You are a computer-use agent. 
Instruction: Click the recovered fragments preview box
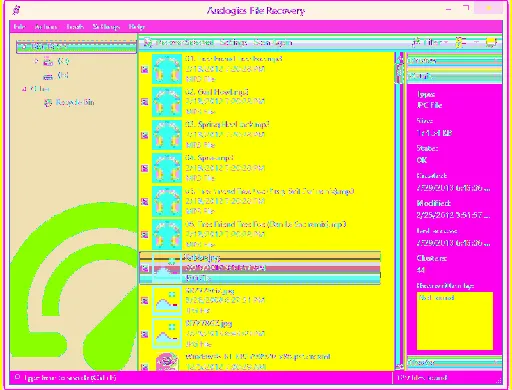click(x=455, y=321)
